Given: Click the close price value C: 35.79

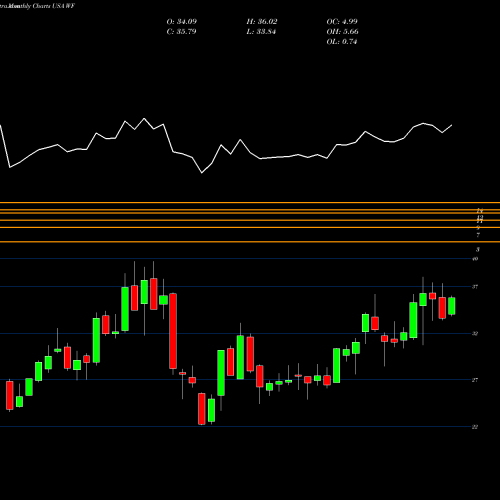Looking at the screenshot, I should [x=181, y=32].
